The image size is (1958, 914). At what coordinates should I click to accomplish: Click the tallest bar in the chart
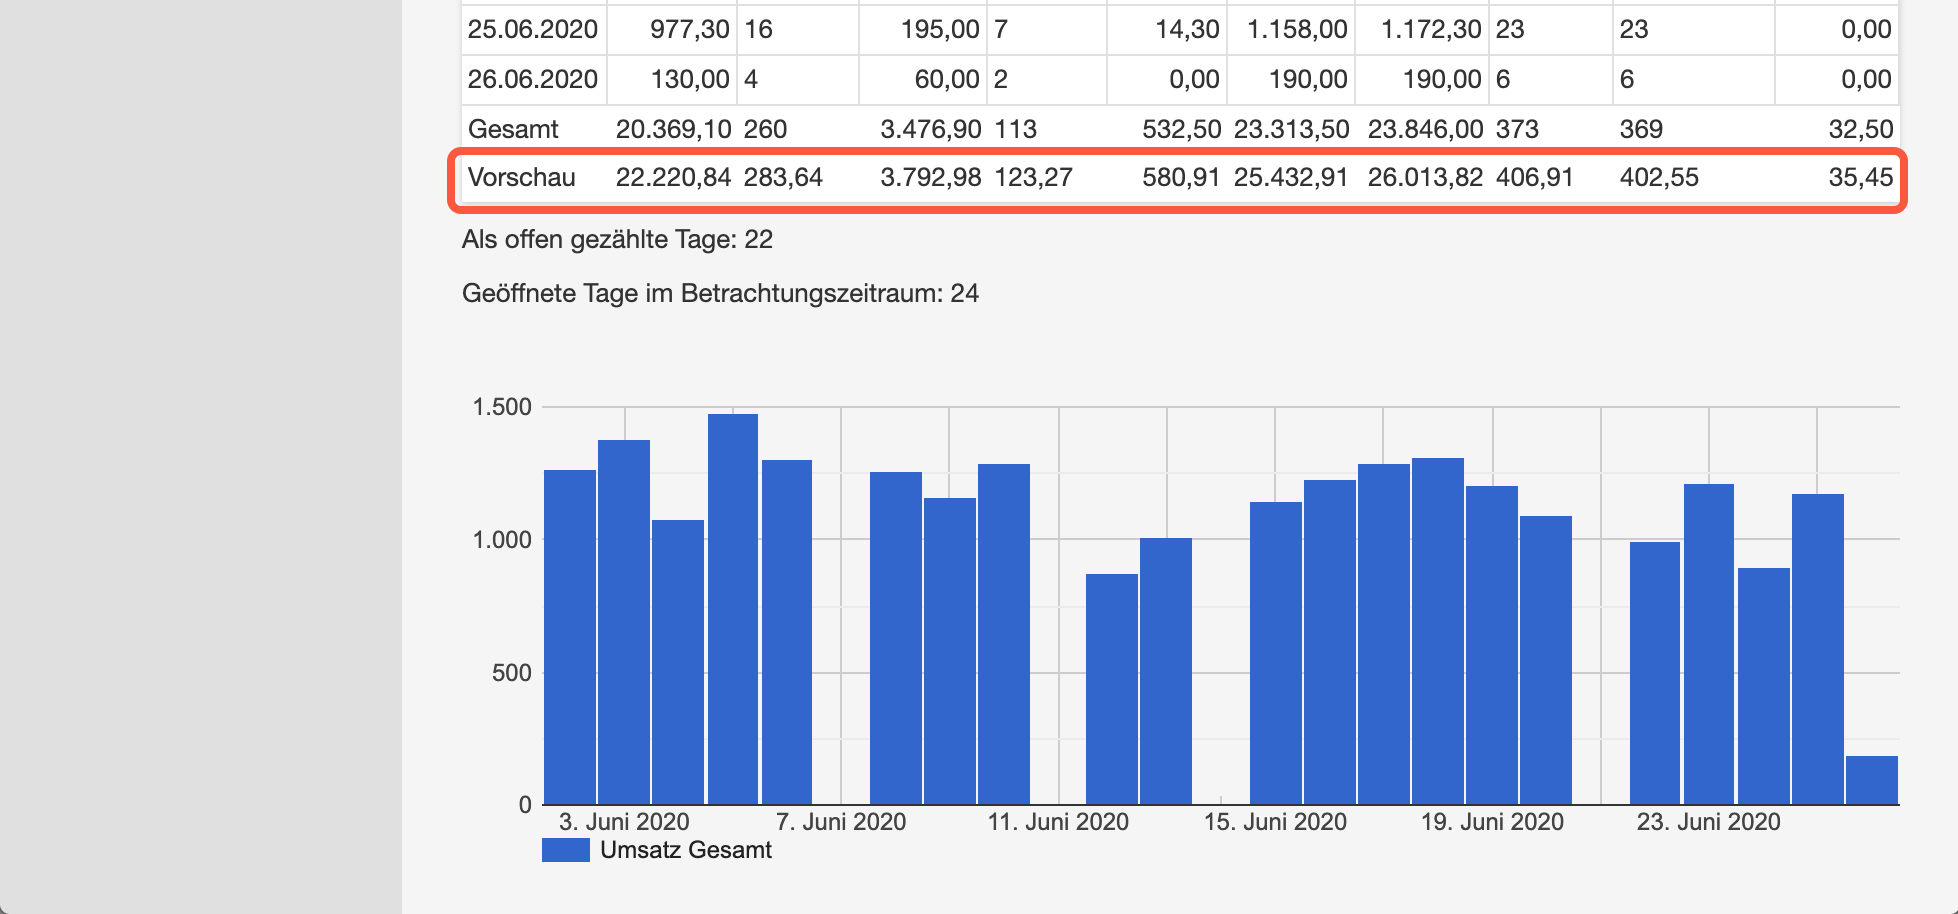point(733,609)
